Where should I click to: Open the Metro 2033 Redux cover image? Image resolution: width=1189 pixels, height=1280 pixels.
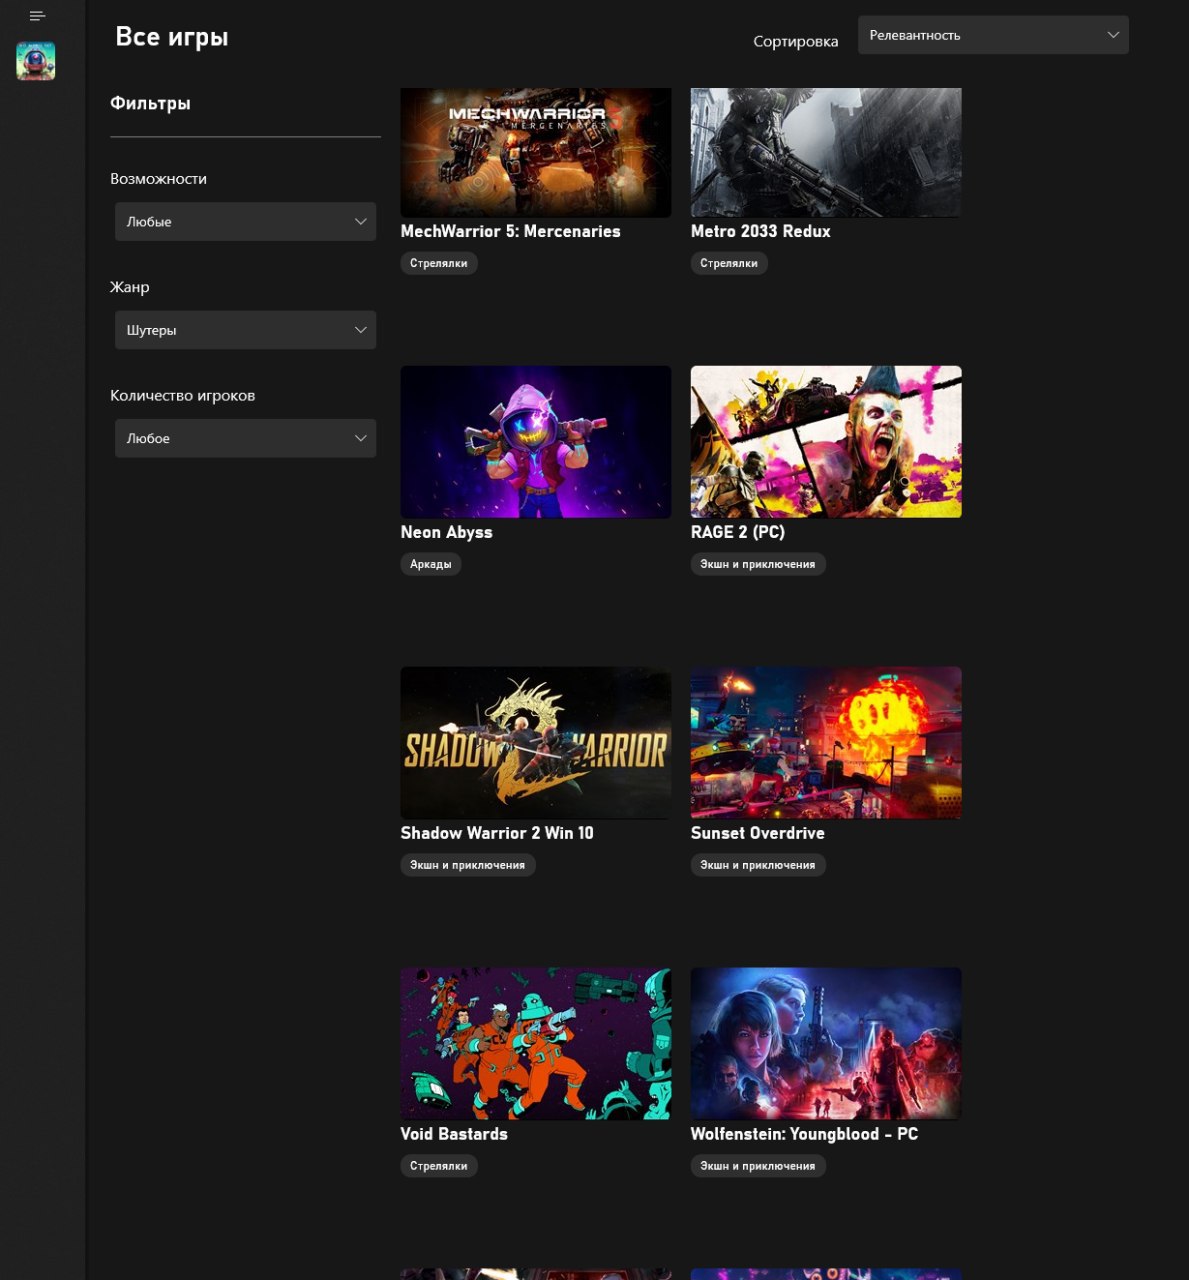[826, 152]
